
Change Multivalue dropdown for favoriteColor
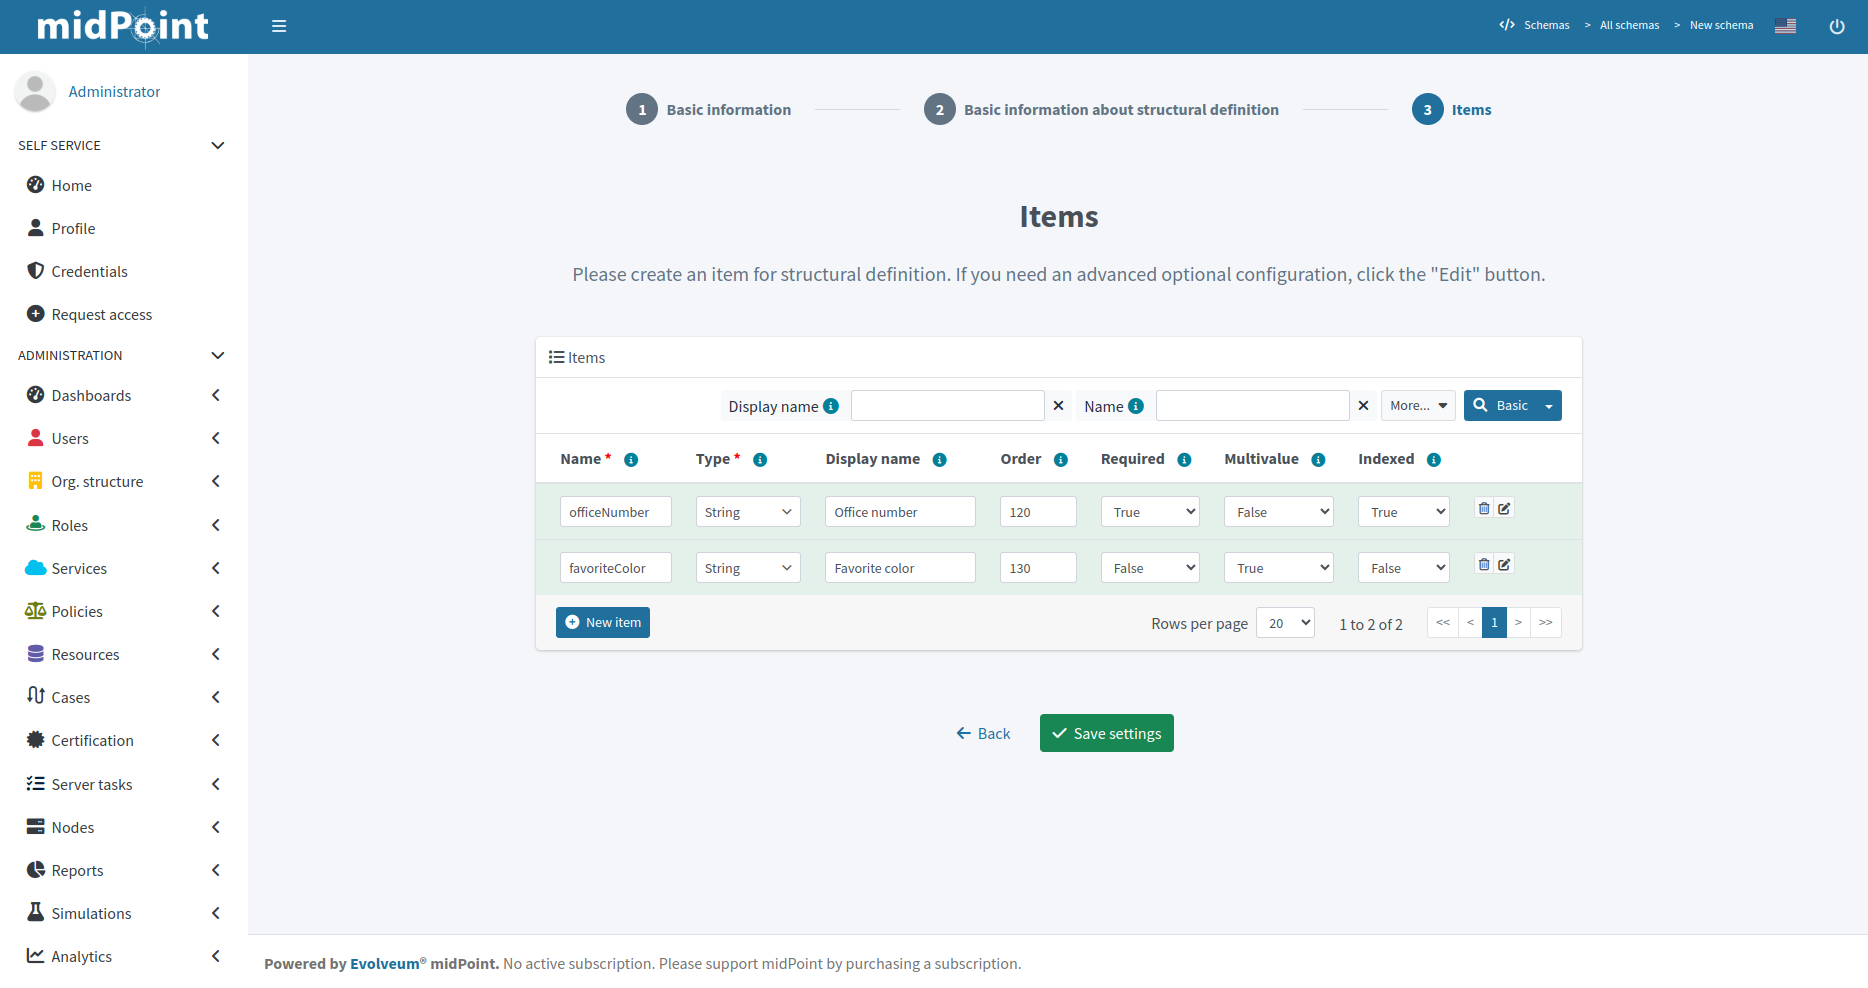coord(1278,568)
